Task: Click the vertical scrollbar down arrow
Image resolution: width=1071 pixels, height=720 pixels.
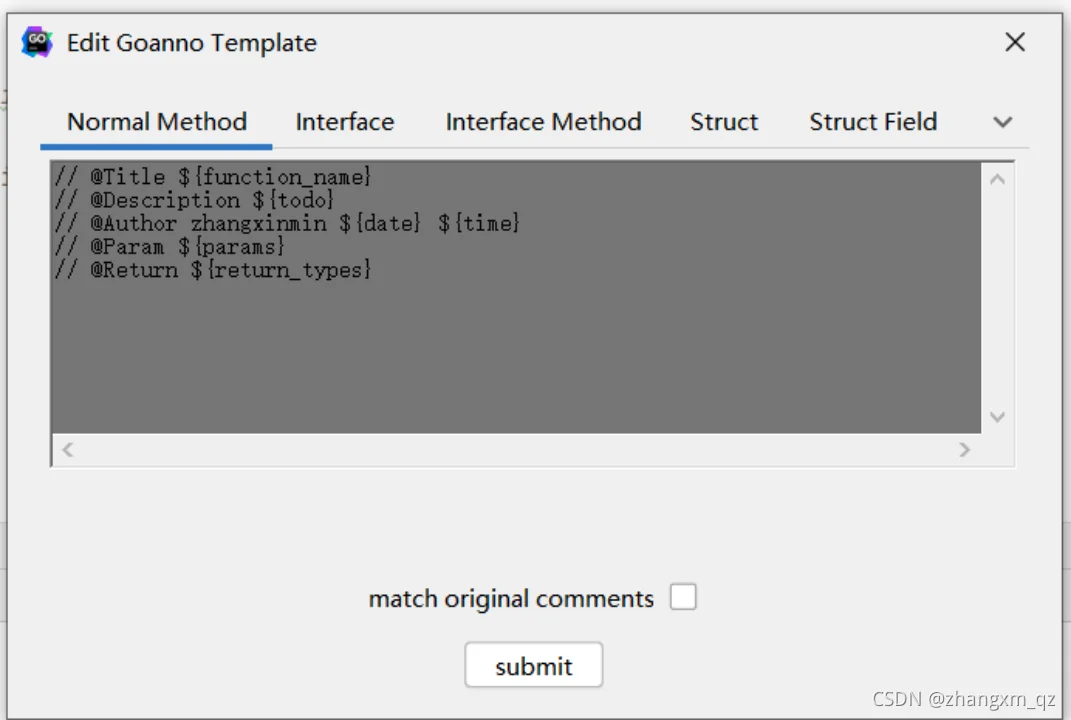Action: [x=997, y=417]
